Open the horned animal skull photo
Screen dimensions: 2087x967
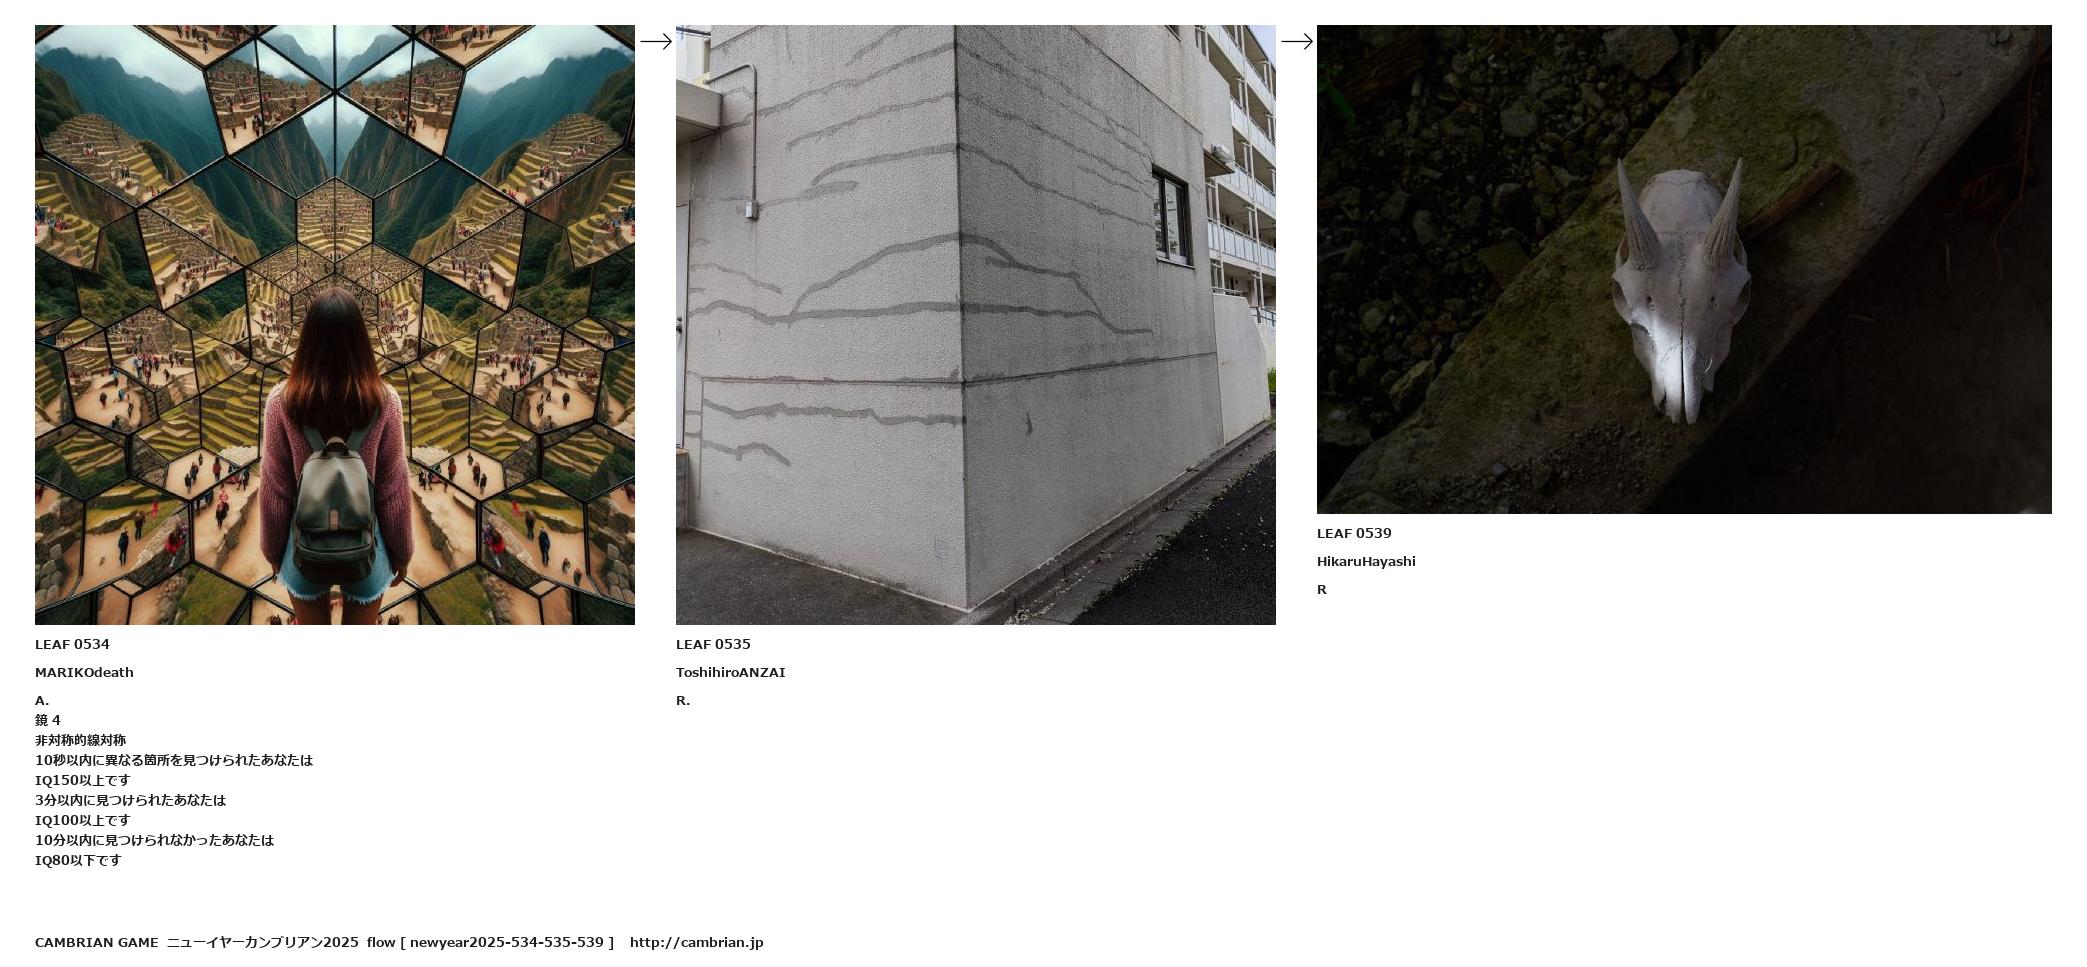click(1684, 269)
